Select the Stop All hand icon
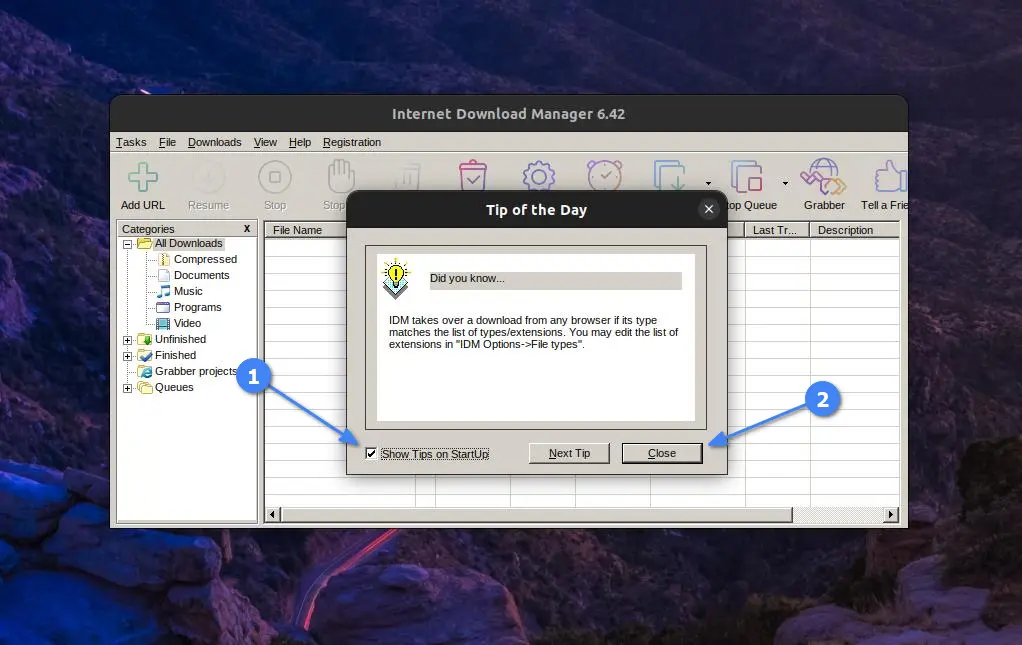Screen dimensions: 1022x645 coord(340,175)
